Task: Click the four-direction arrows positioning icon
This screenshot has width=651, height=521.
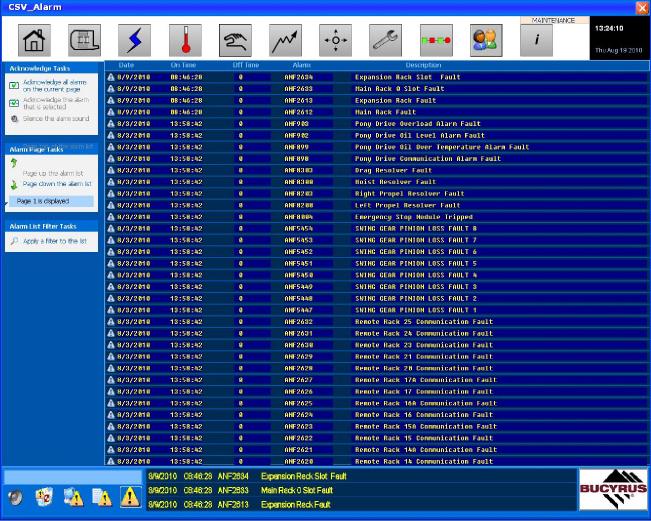Action: click(335, 40)
